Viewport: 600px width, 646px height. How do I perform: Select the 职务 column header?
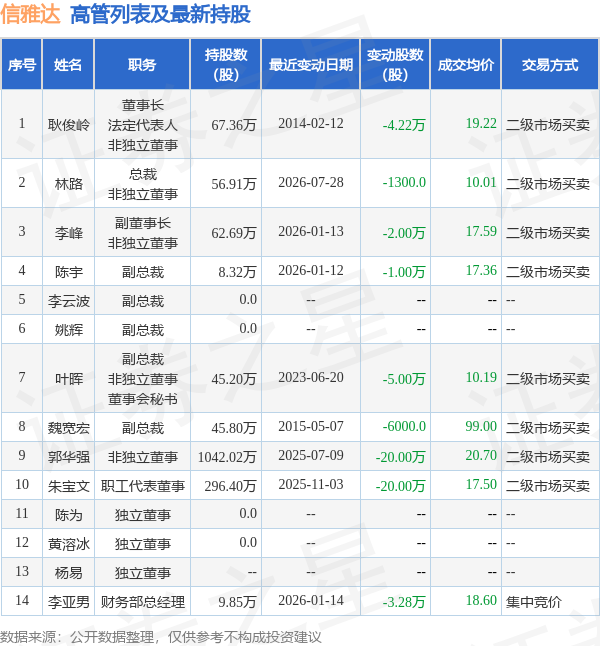pos(142,65)
